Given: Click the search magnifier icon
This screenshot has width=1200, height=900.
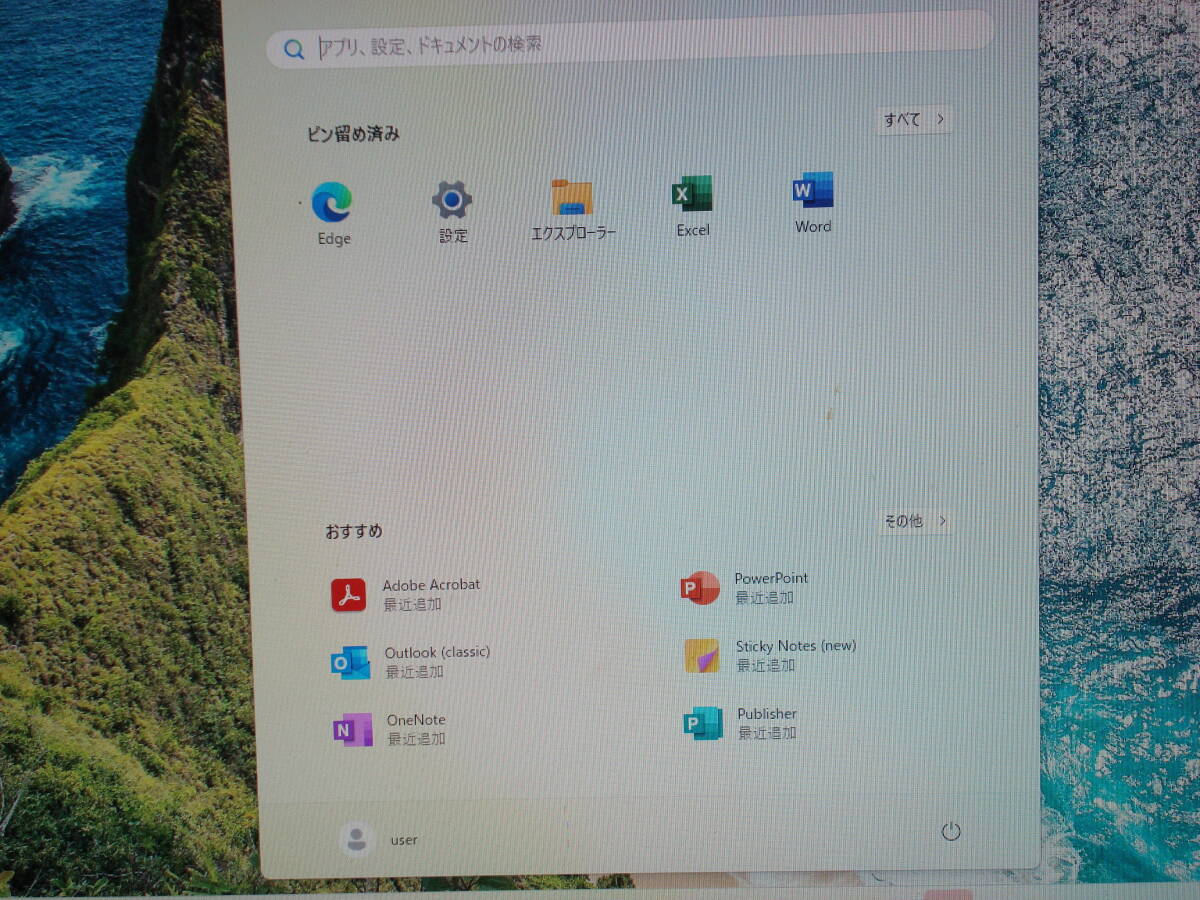Looking at the screenshot, I should [293, 49].
